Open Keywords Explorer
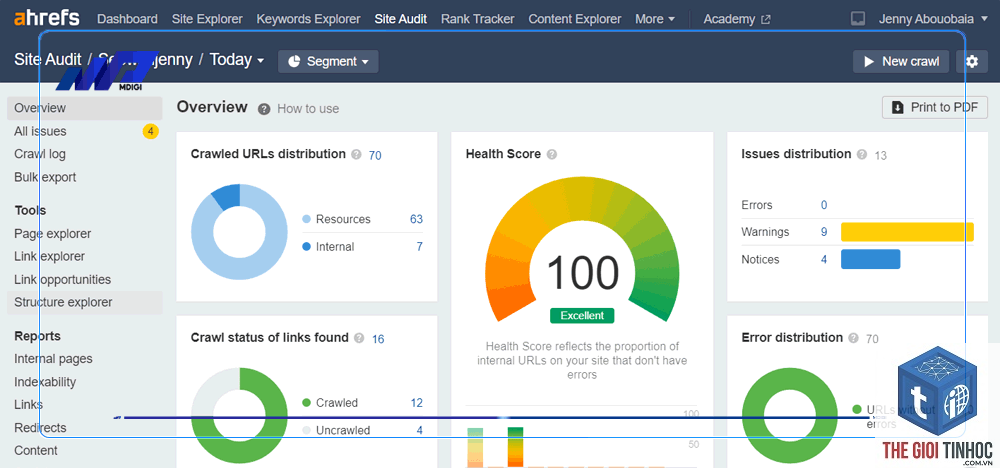This screenshot has height=468, width=1000. point(308,19)
